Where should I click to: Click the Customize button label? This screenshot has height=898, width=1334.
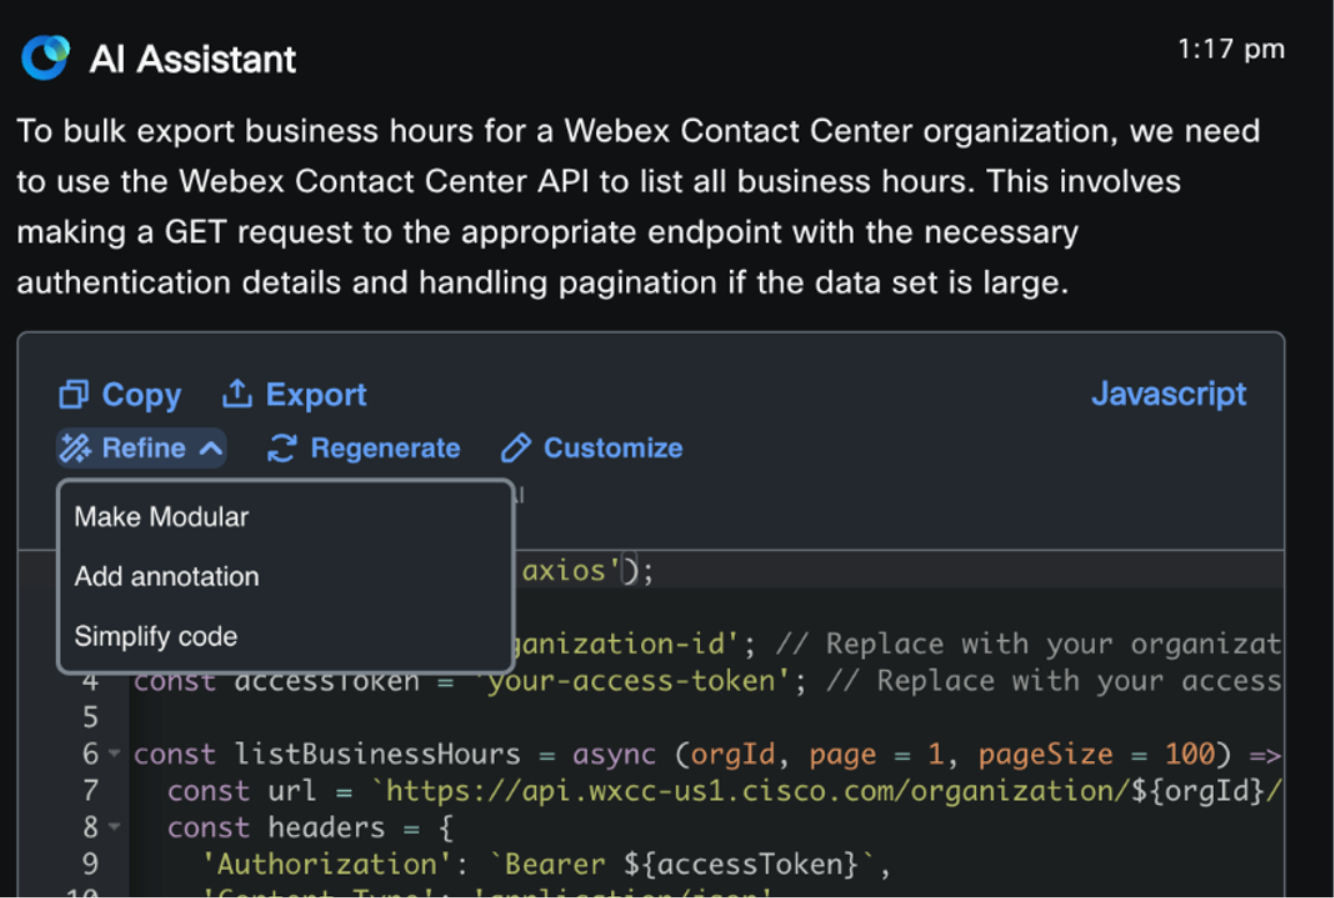point(613,448)
